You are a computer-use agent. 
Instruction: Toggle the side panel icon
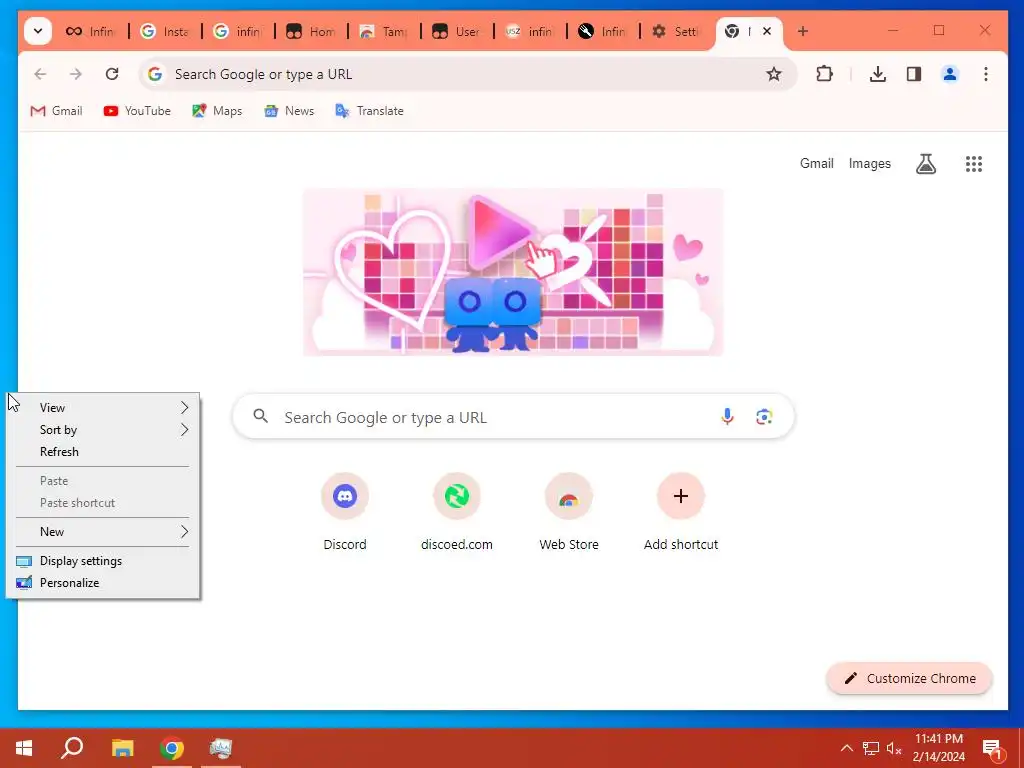tap(914, 74)
